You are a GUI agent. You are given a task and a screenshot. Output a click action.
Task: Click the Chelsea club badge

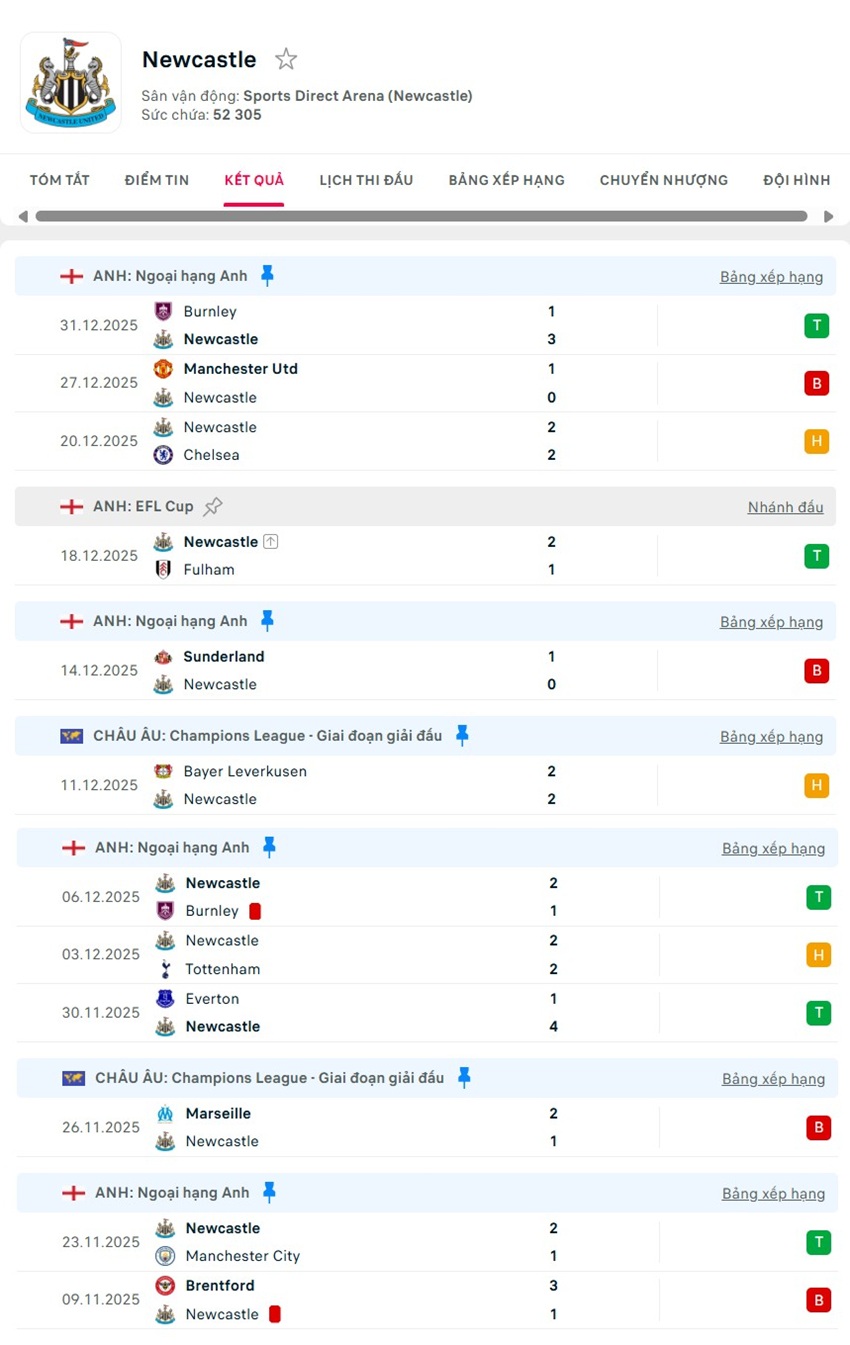164,455
